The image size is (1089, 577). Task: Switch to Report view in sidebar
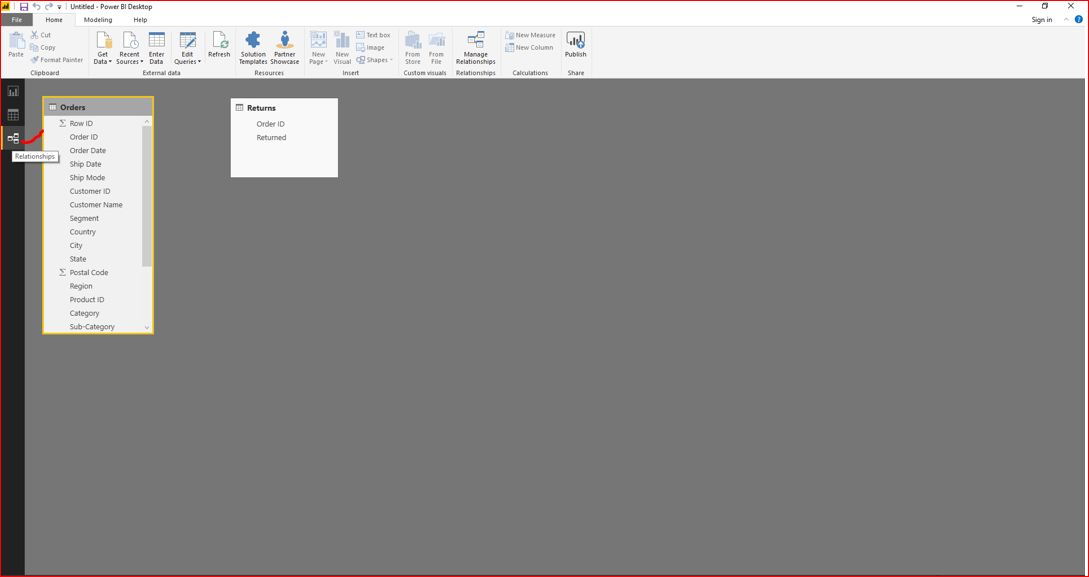point(13,91)
